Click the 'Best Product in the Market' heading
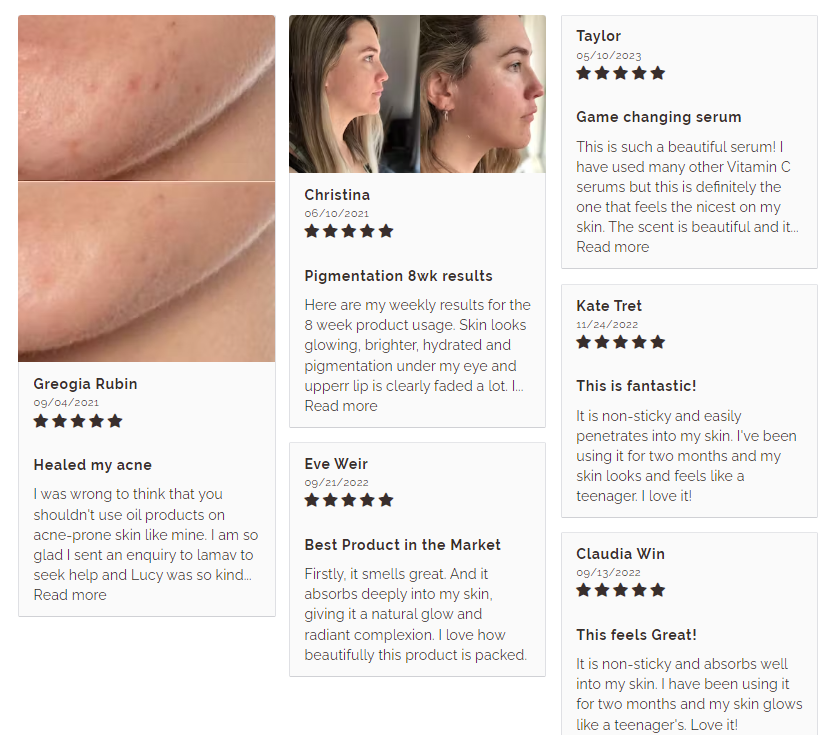818x735 pixels. (402, 545)
